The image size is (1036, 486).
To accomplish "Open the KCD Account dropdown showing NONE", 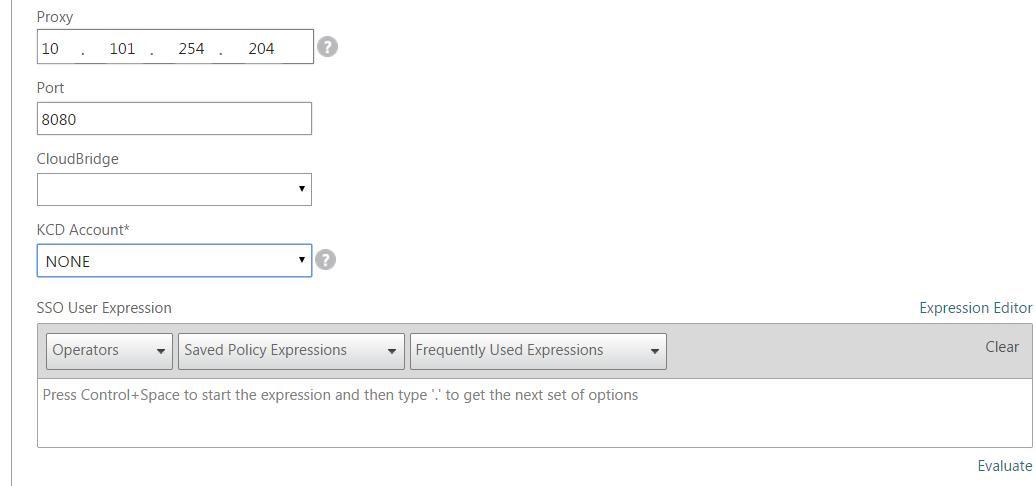I will [x=174, y=261].
